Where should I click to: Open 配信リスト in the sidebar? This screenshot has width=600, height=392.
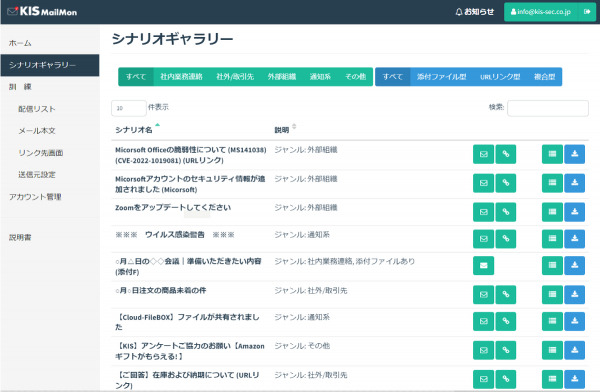[37, 109]
